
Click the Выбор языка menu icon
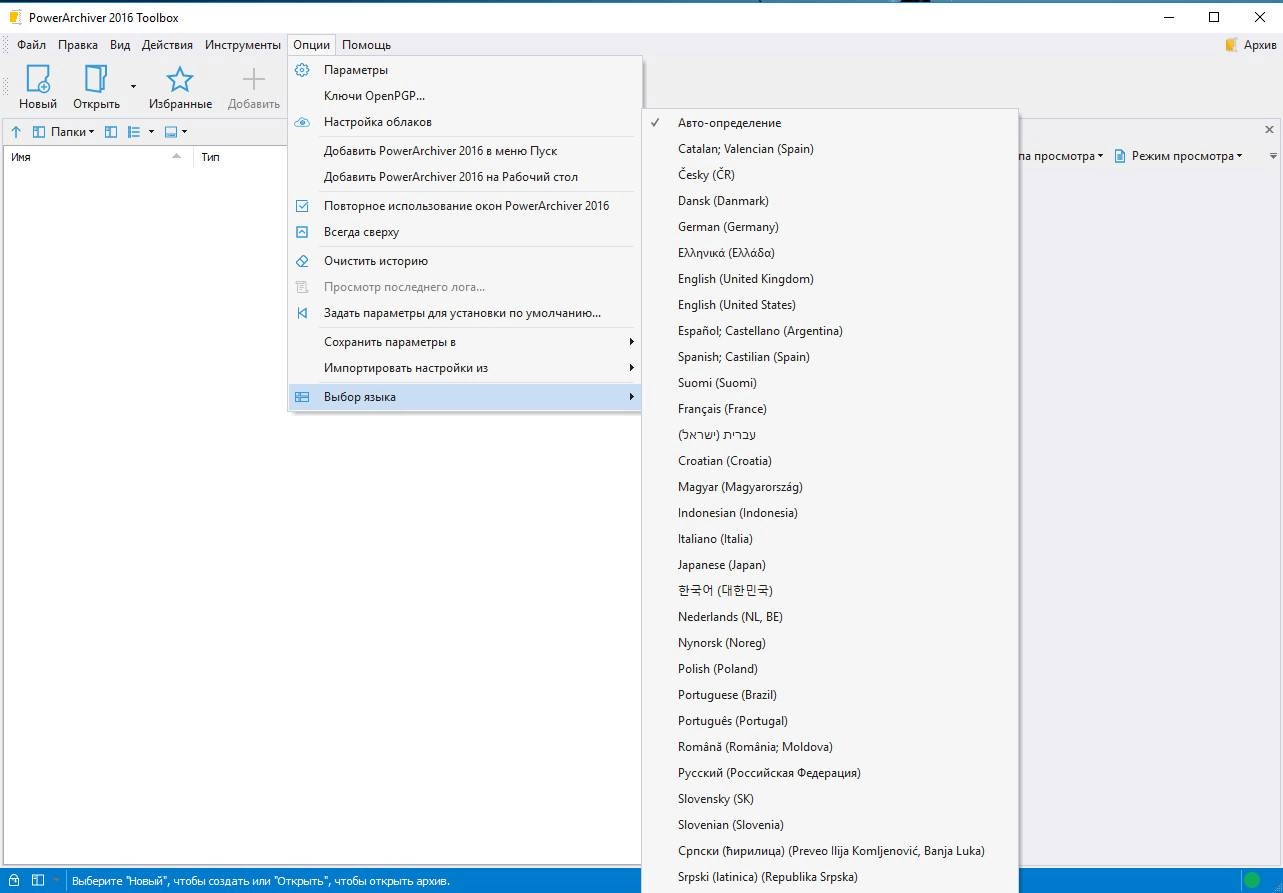pyautogui.click(x=302, y=397)
